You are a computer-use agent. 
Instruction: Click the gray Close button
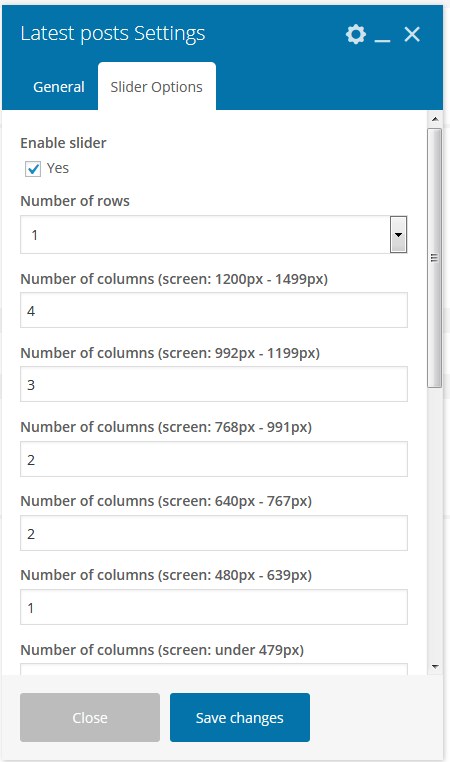pyautogui.click(x=90, y=717)
